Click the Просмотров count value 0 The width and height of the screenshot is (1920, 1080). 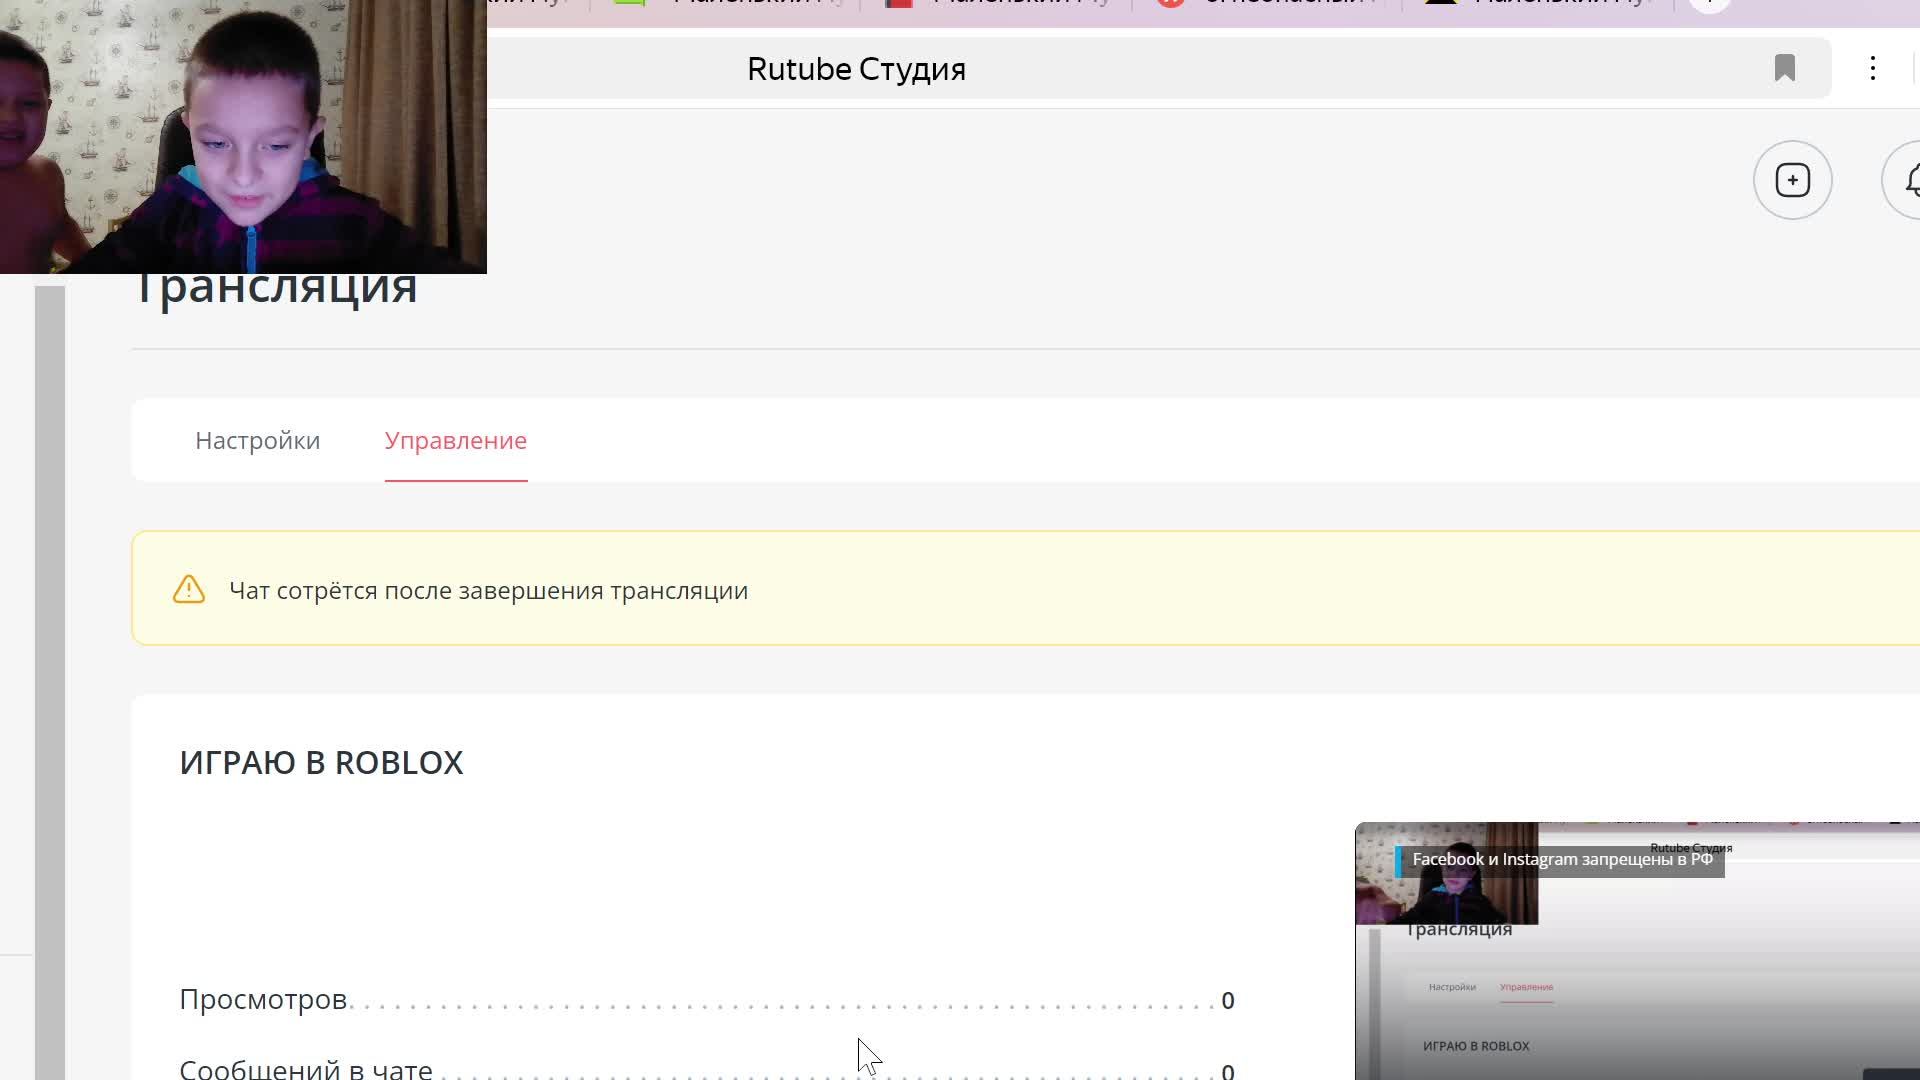(1228, 1001)
